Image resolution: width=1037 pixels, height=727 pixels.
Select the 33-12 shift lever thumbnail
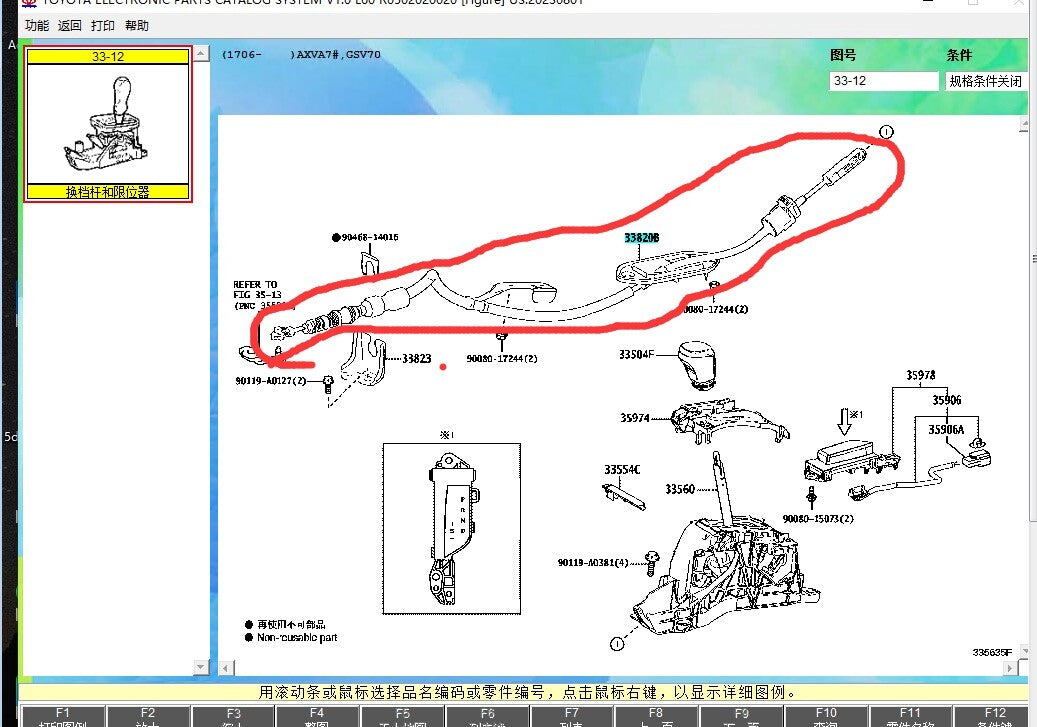(x=108, y=124)
